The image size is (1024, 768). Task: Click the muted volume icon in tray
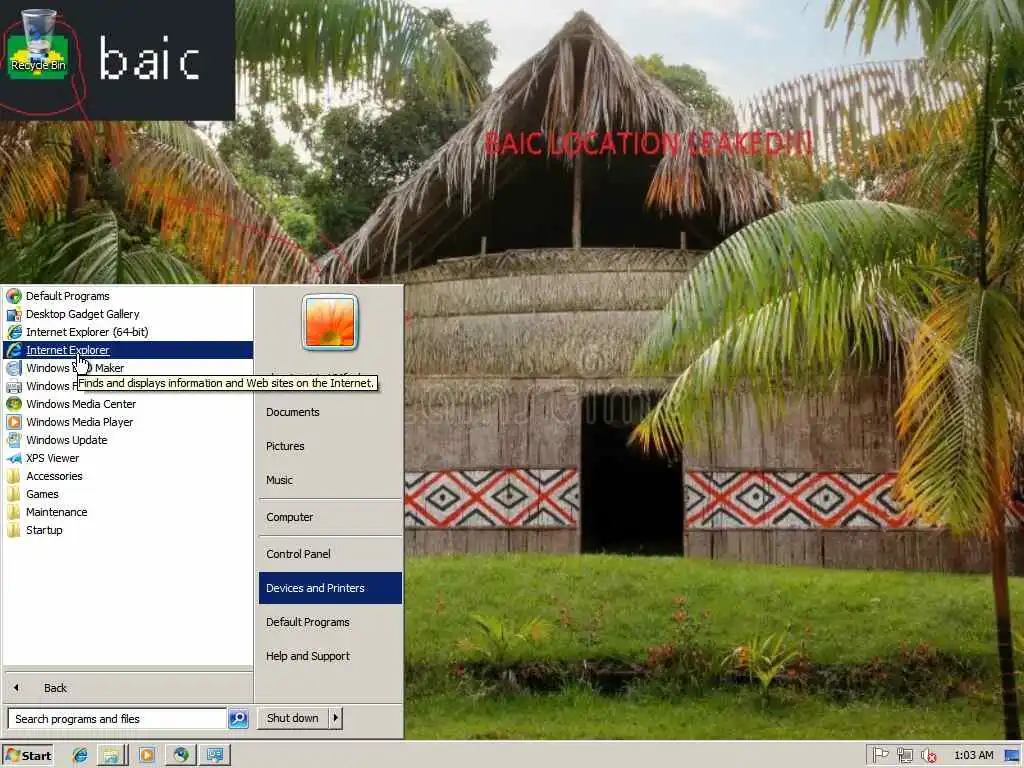(x=928, y=756)
